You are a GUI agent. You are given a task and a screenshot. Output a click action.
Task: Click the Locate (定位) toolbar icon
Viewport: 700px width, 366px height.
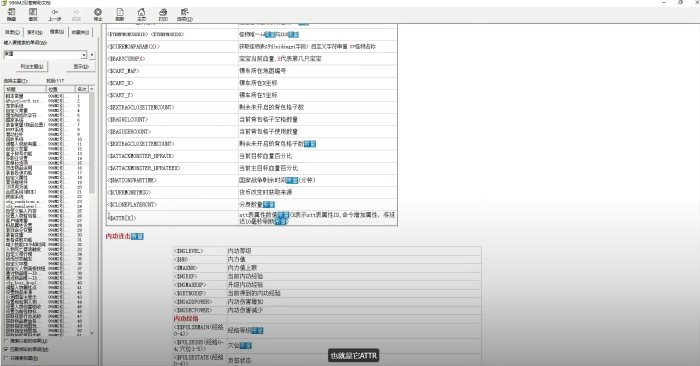tap(33, 14)
